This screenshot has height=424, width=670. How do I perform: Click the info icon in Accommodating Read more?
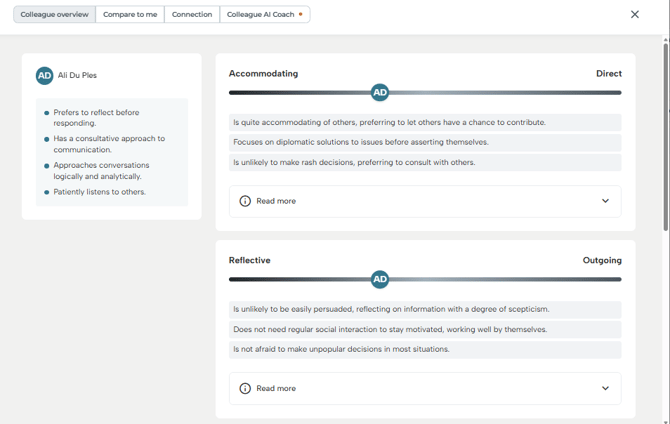tap(245, 201)
